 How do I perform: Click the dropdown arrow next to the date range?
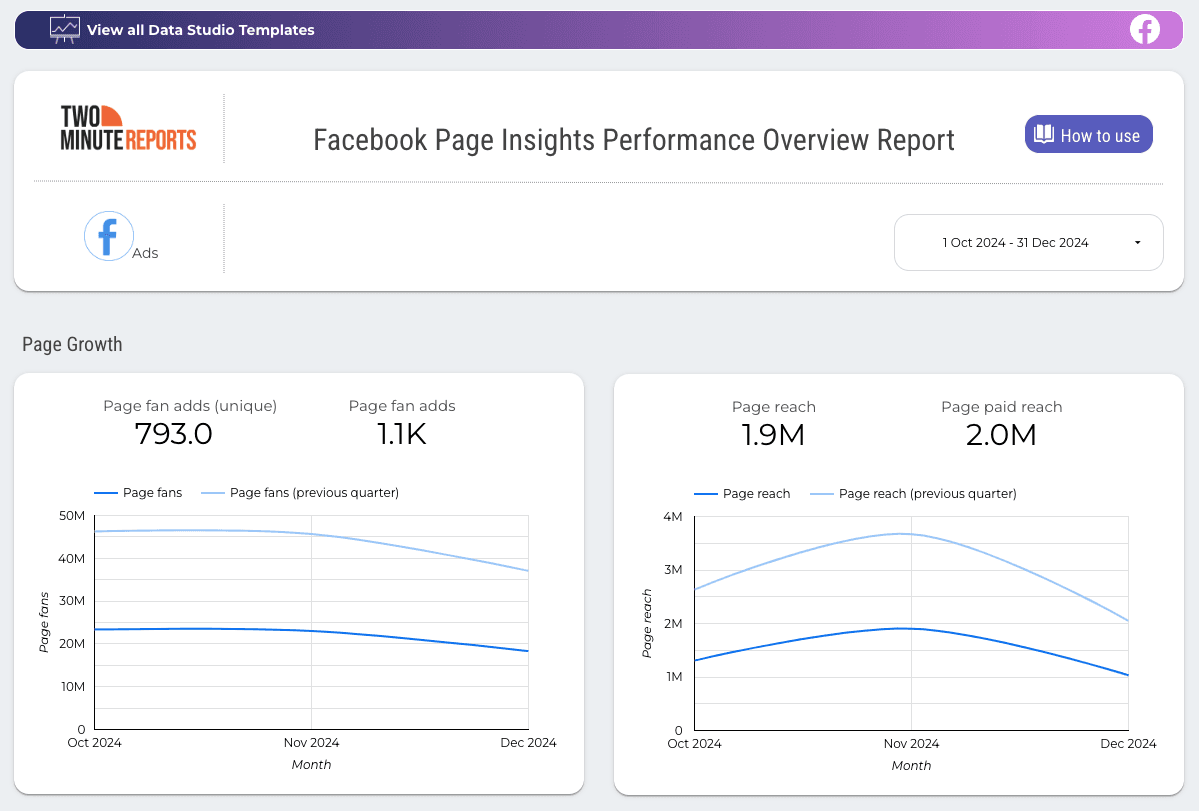(1136, 242)
